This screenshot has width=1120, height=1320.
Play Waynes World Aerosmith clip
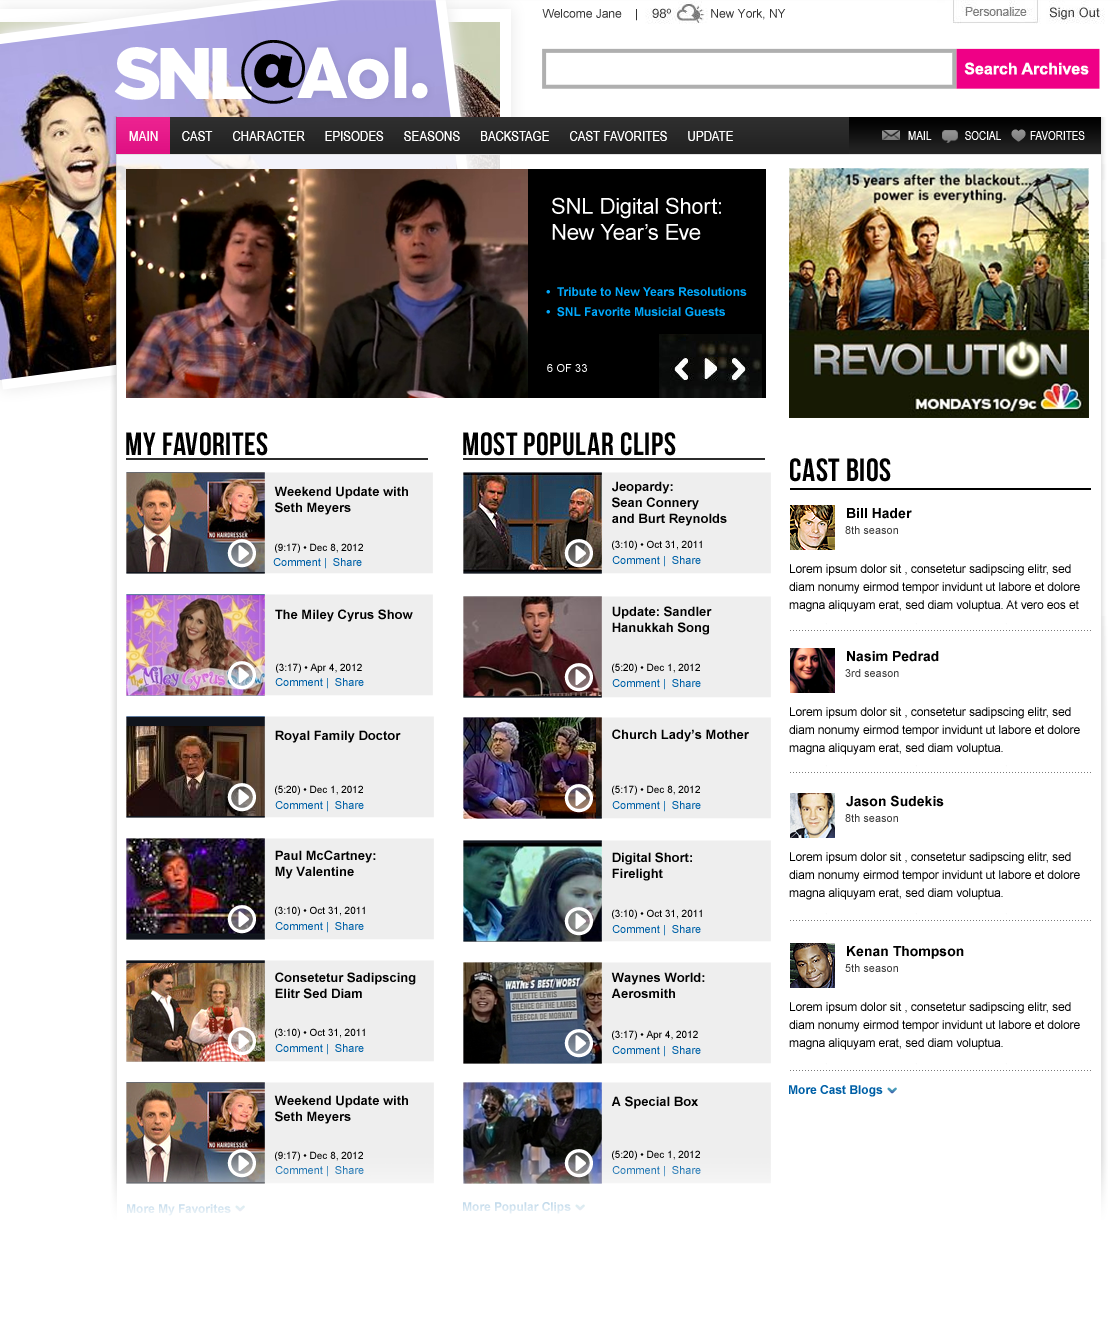click(x=579, y=1043)
